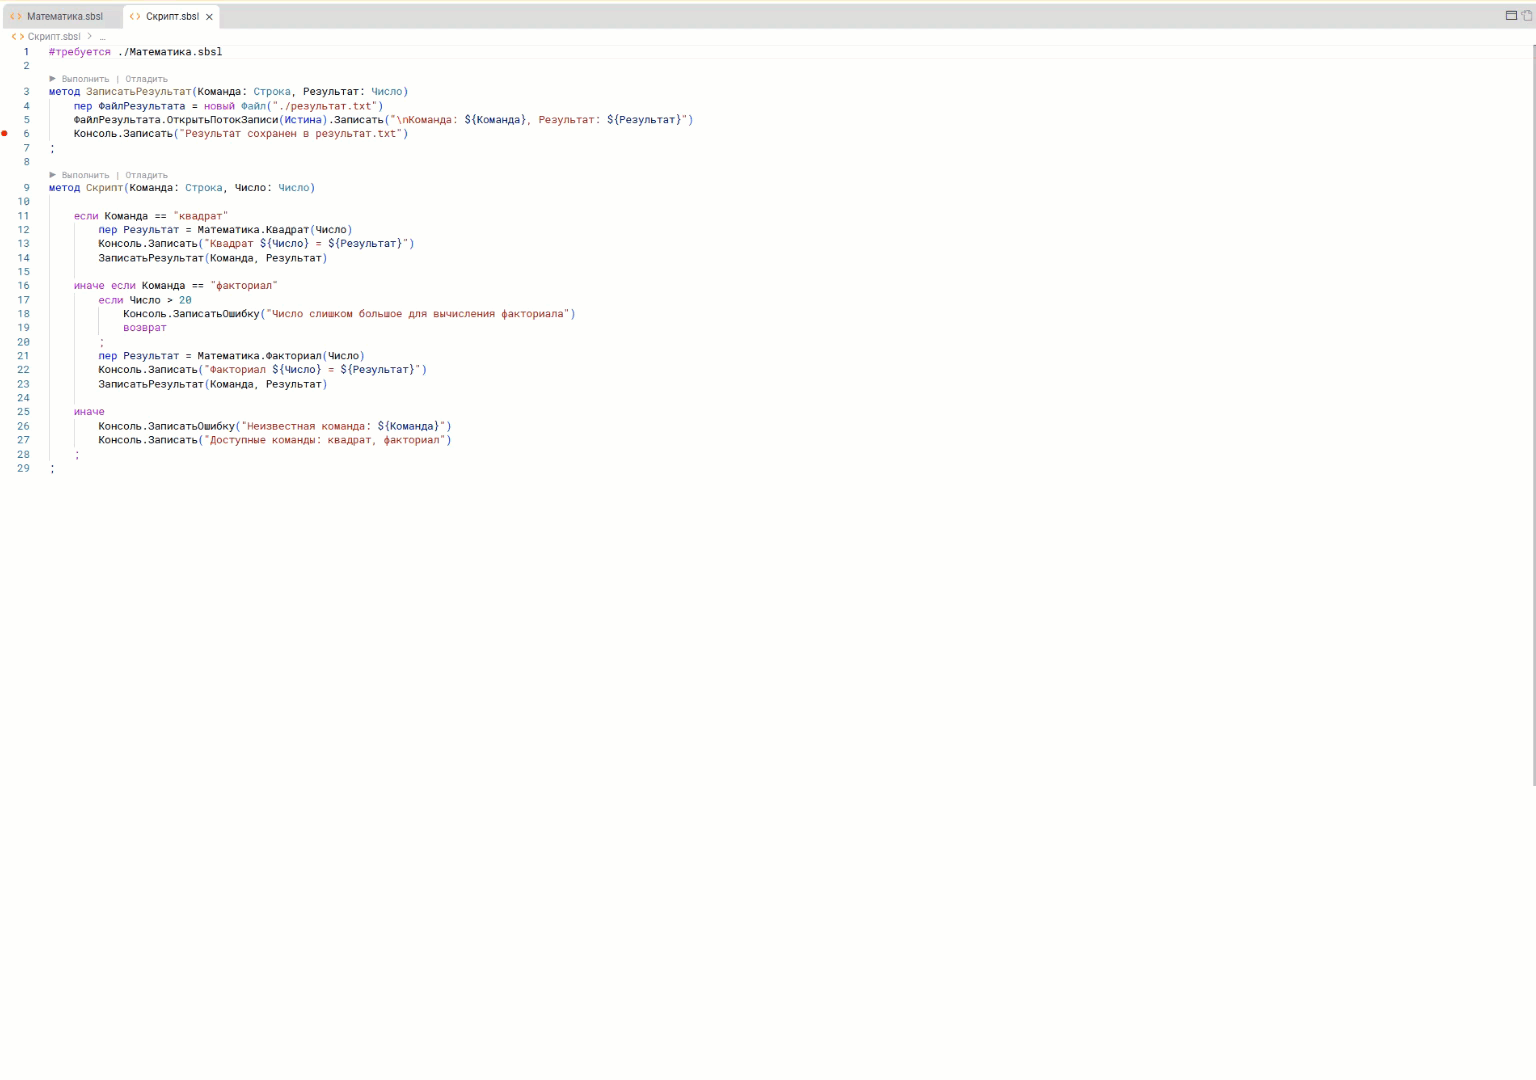Click line number 16 in the gutter
The image size is (1536, 1080).
23,285
